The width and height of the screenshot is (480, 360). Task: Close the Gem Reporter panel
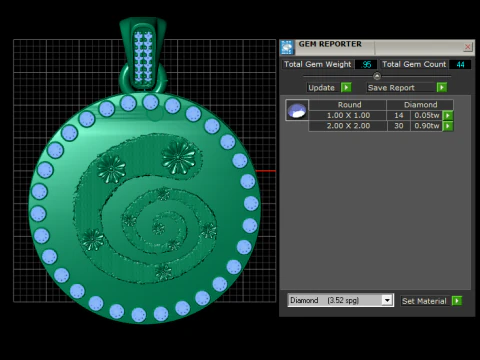[468, 47]
